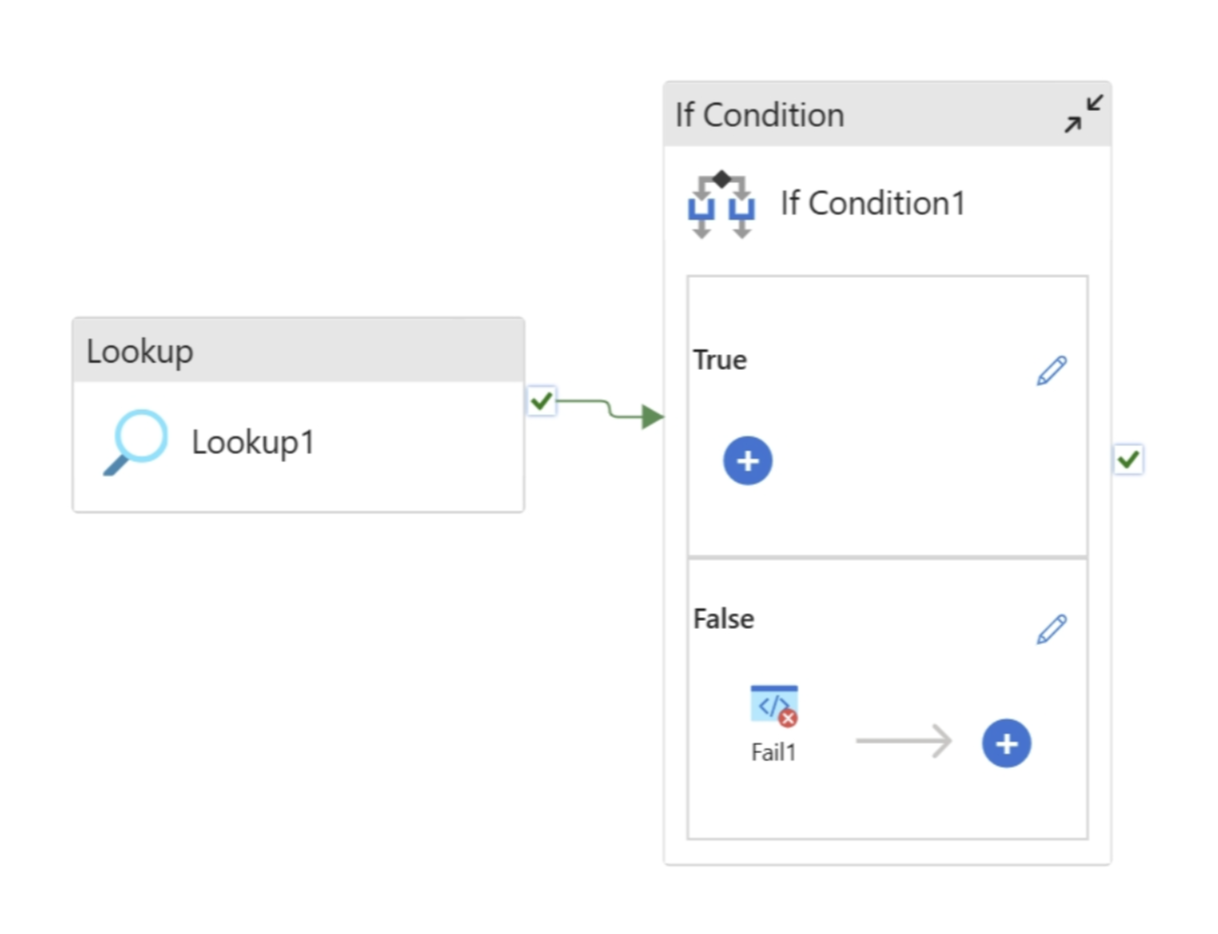Screen dimensions: 1218x934
Task: Select the True branch label
Action: pyautogui.click(x=720, y=360)
